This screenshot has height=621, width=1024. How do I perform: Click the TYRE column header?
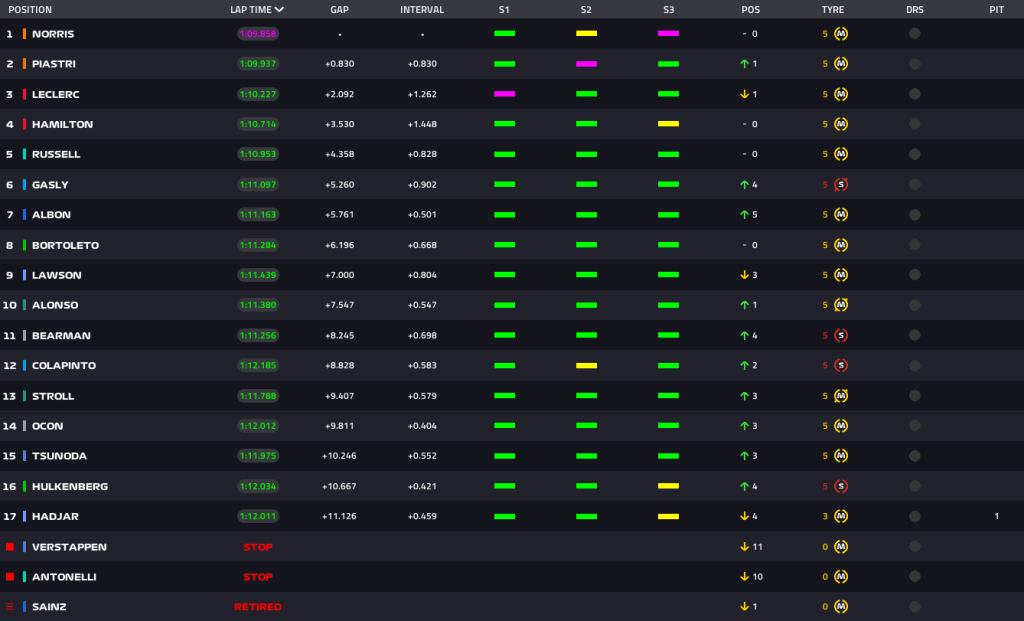[833, 10]
